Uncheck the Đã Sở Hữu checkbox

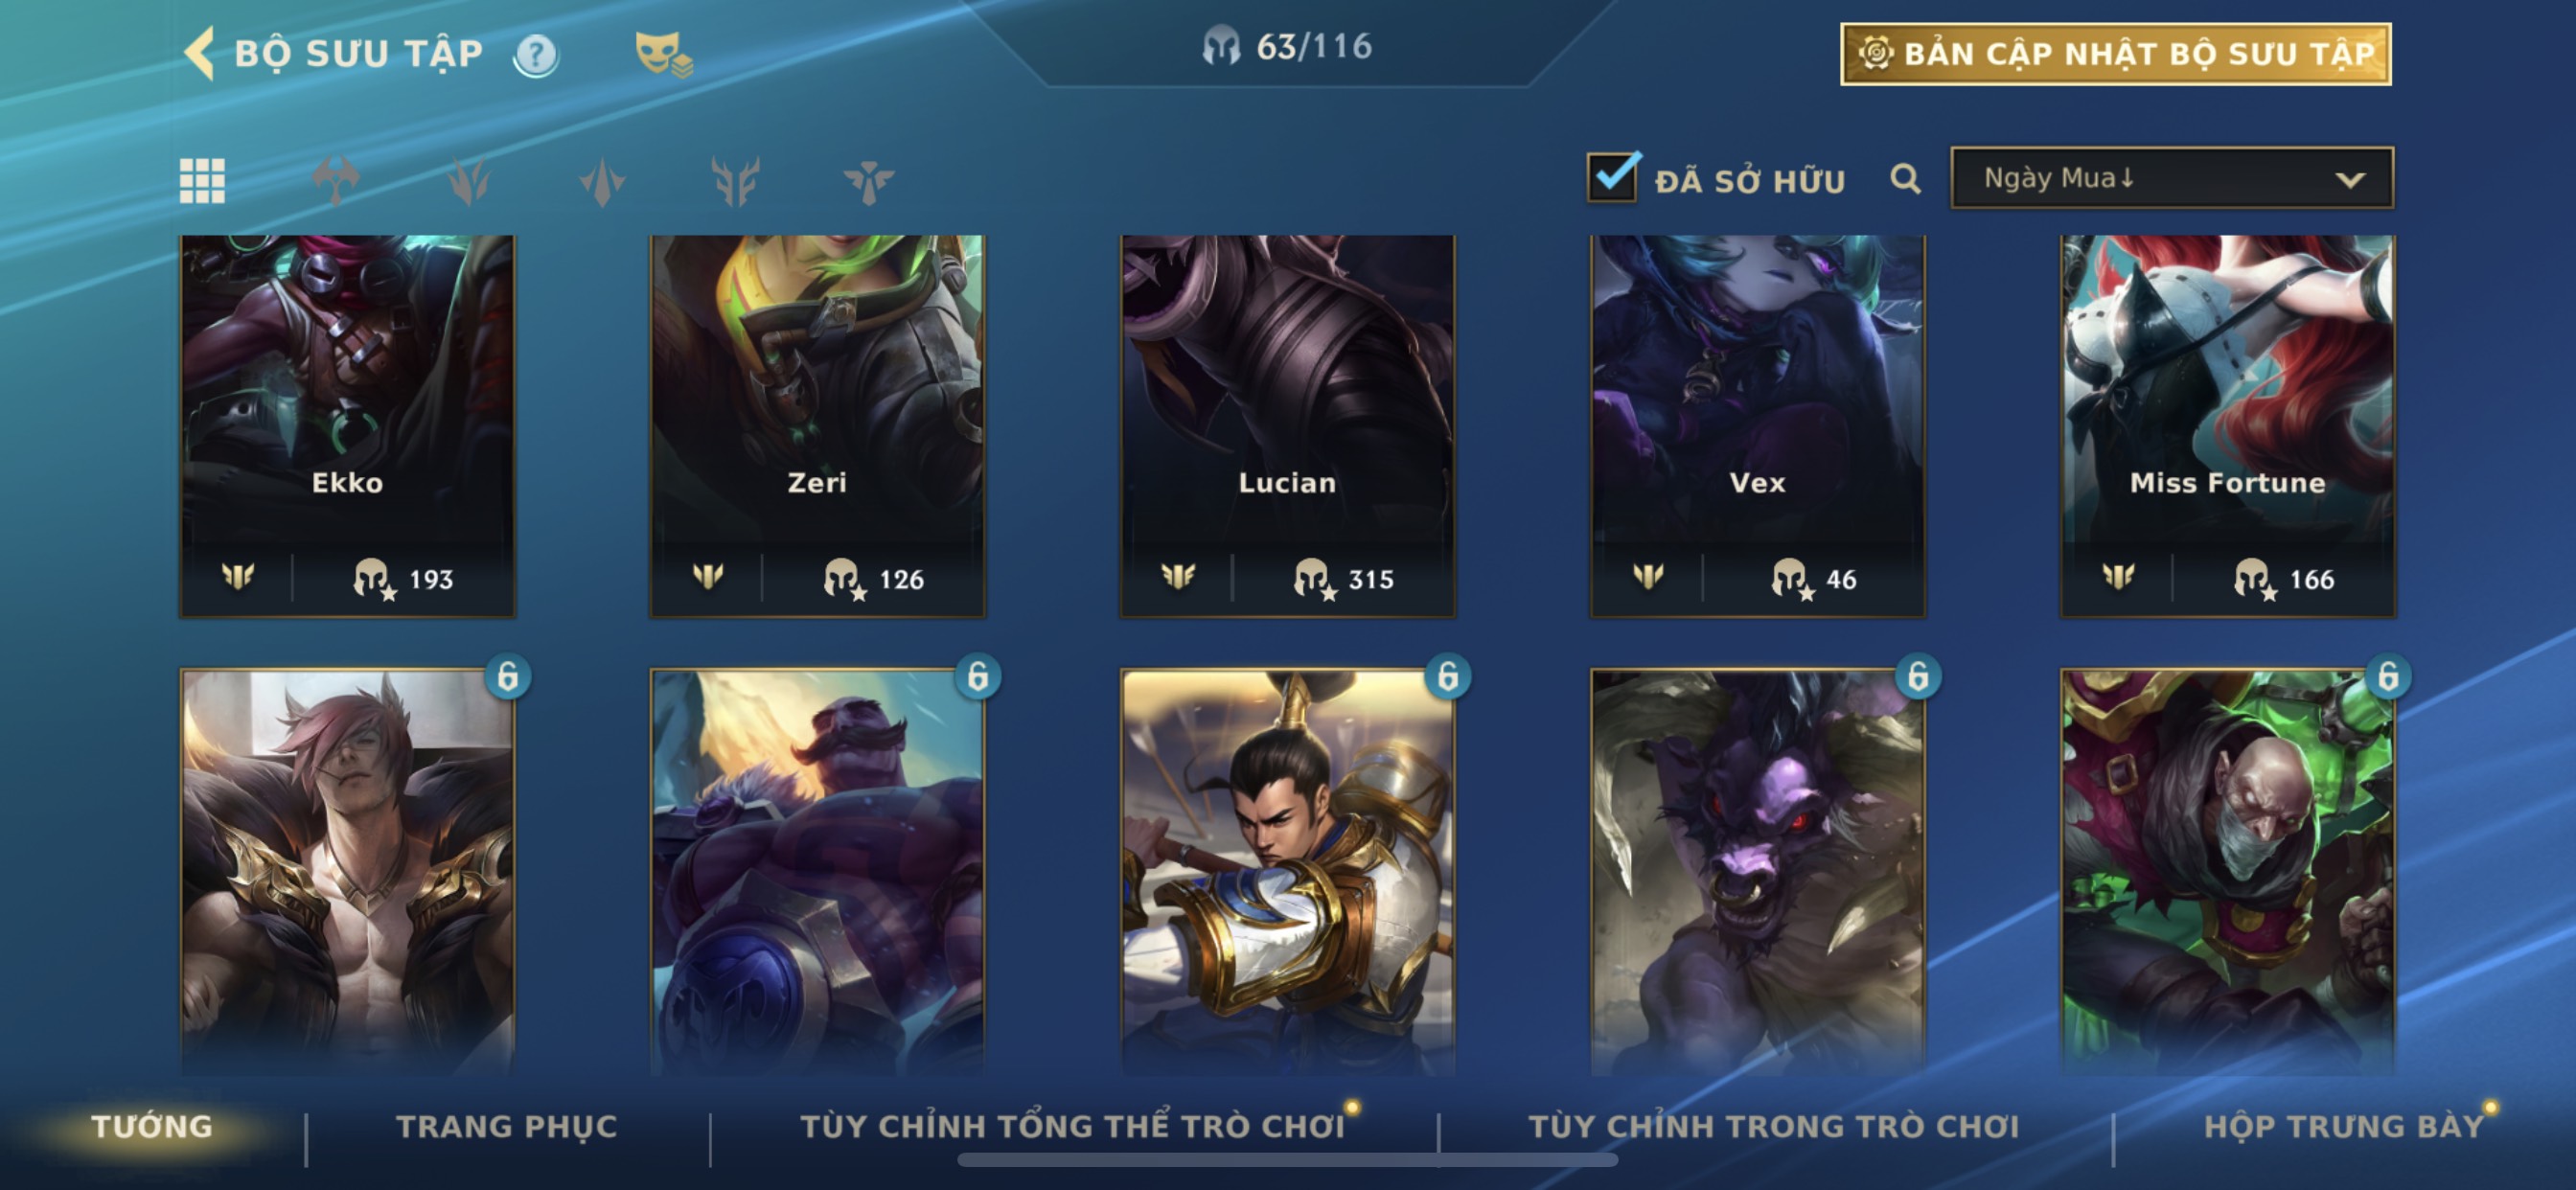coord(1613,178)
